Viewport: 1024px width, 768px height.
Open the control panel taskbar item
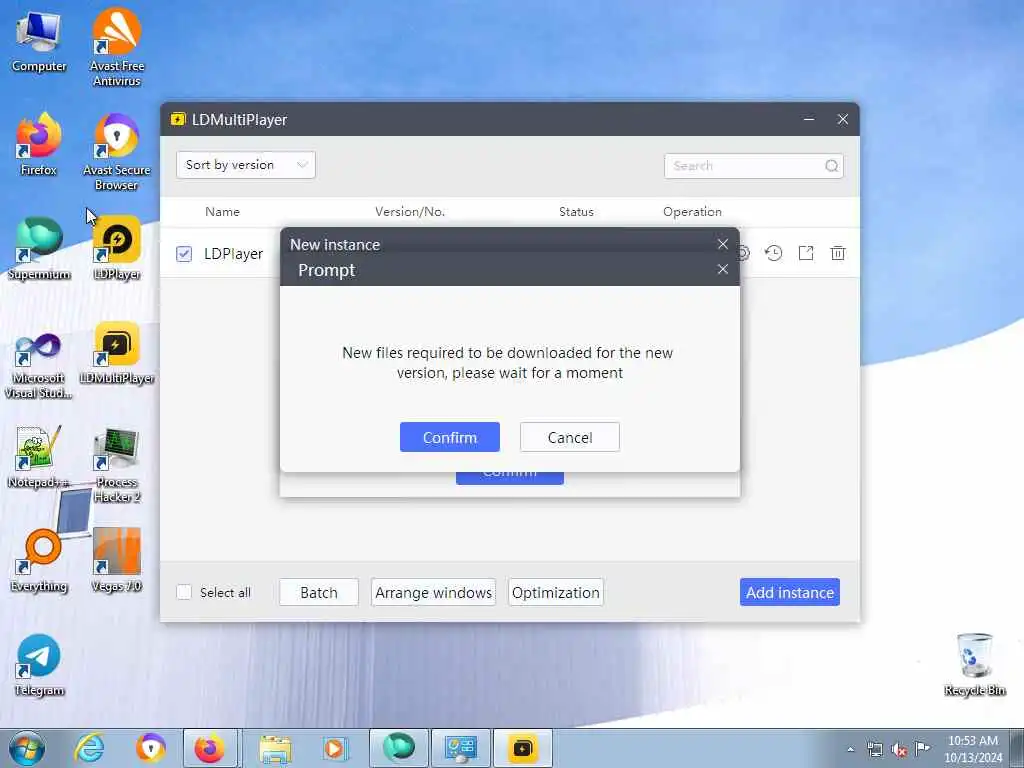pos(460,748)
